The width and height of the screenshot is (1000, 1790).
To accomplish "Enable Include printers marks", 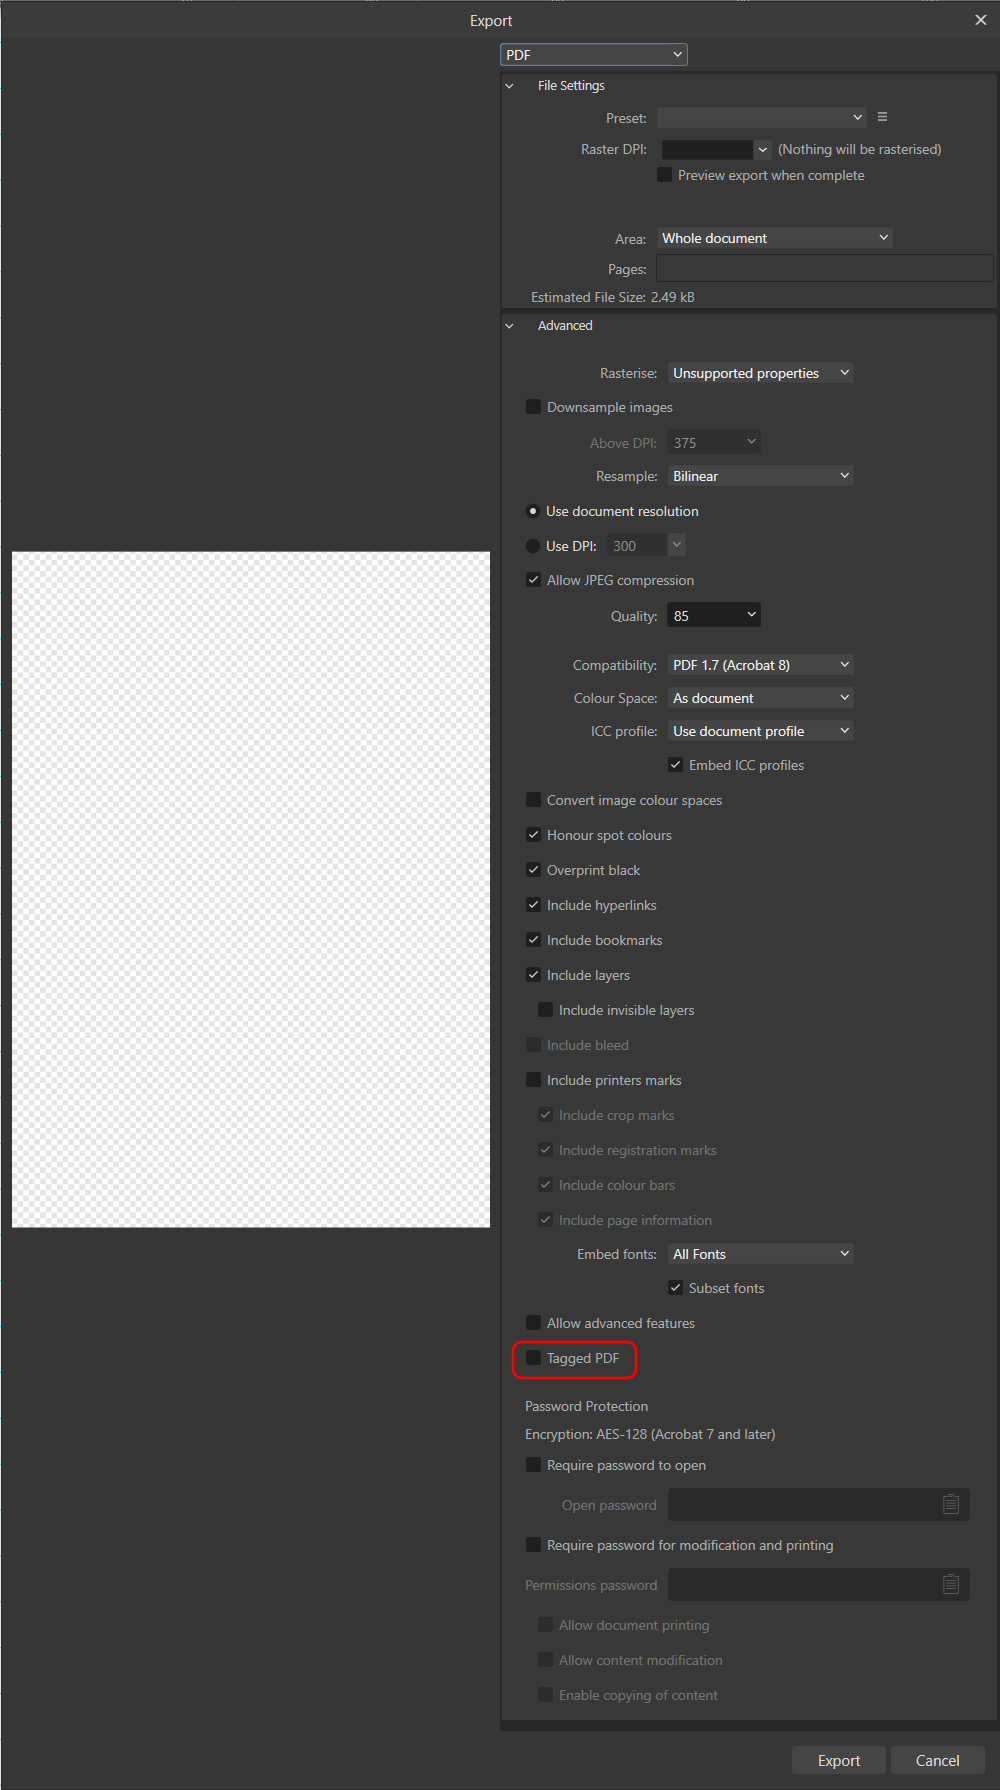I will (534, 1080).
